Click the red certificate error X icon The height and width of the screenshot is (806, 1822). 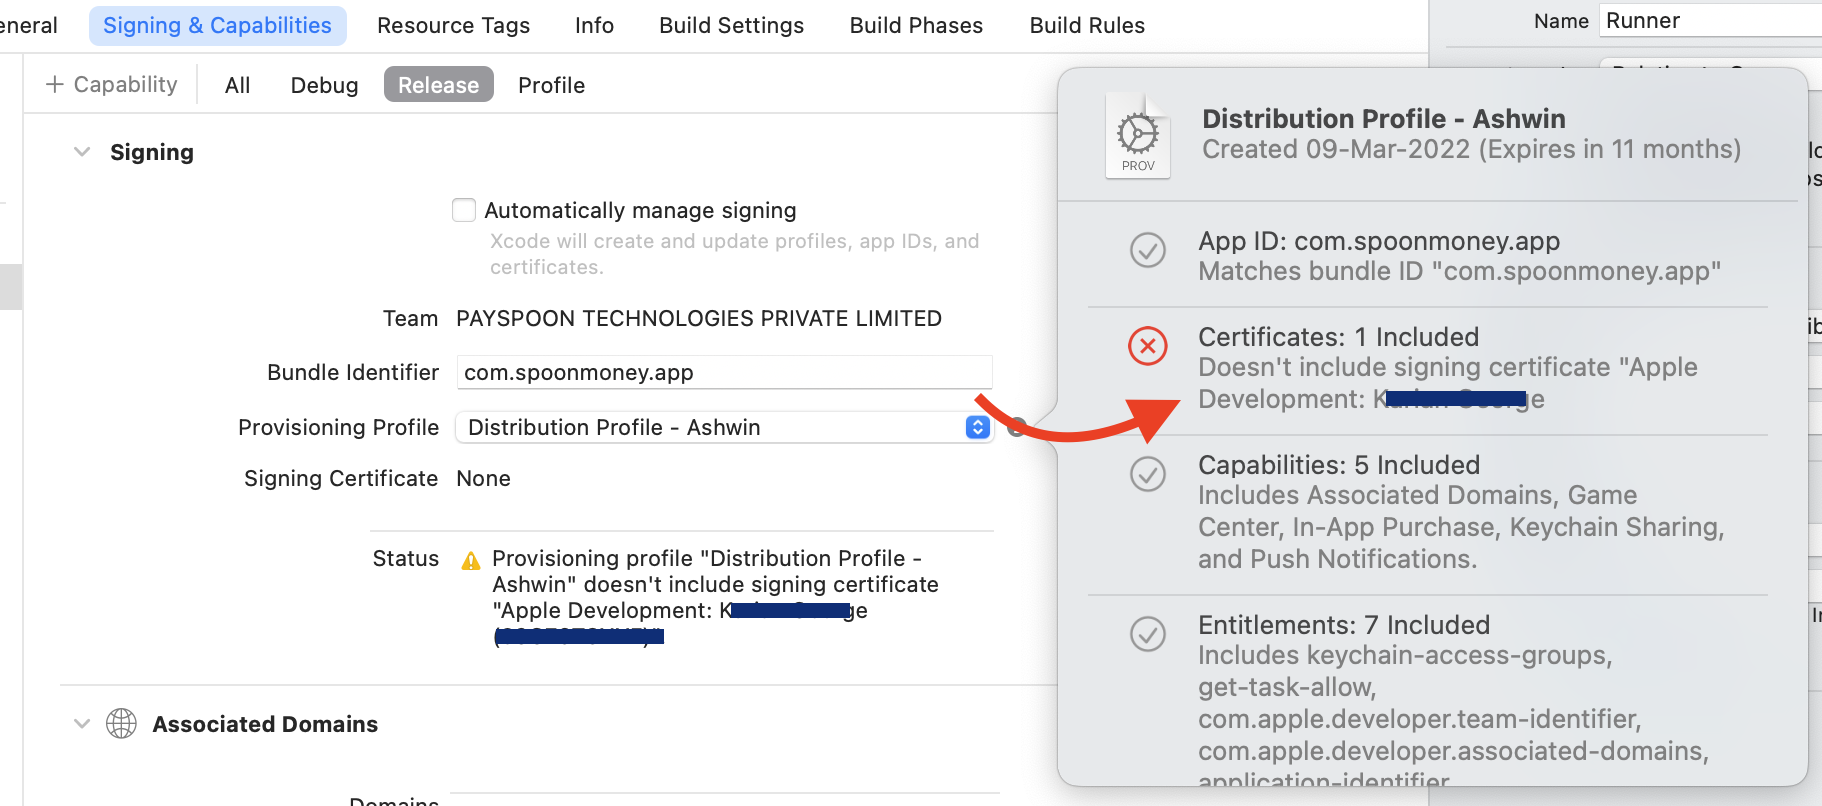[x=1147, y=346]
